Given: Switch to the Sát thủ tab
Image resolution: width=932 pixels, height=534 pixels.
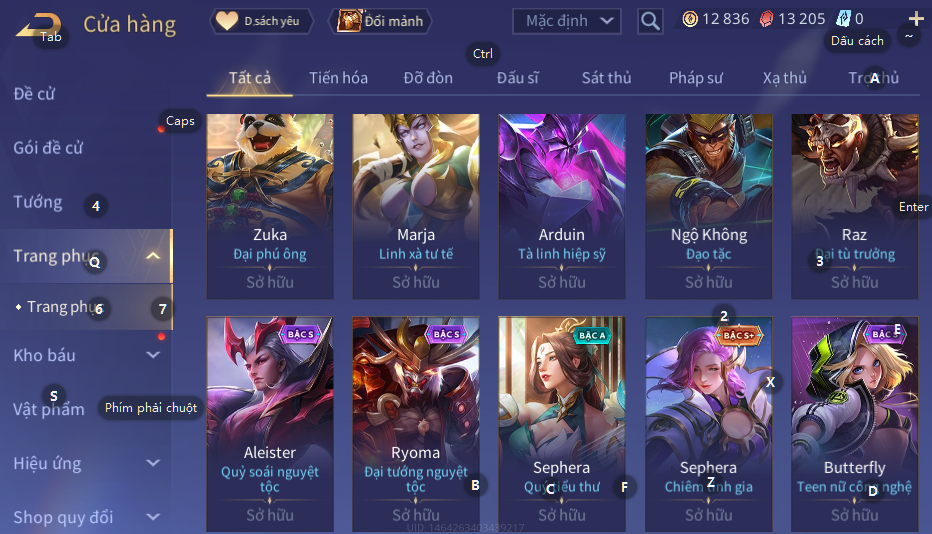Looking at the screenshot, I should pyautogui.click(x=606, y=78).
